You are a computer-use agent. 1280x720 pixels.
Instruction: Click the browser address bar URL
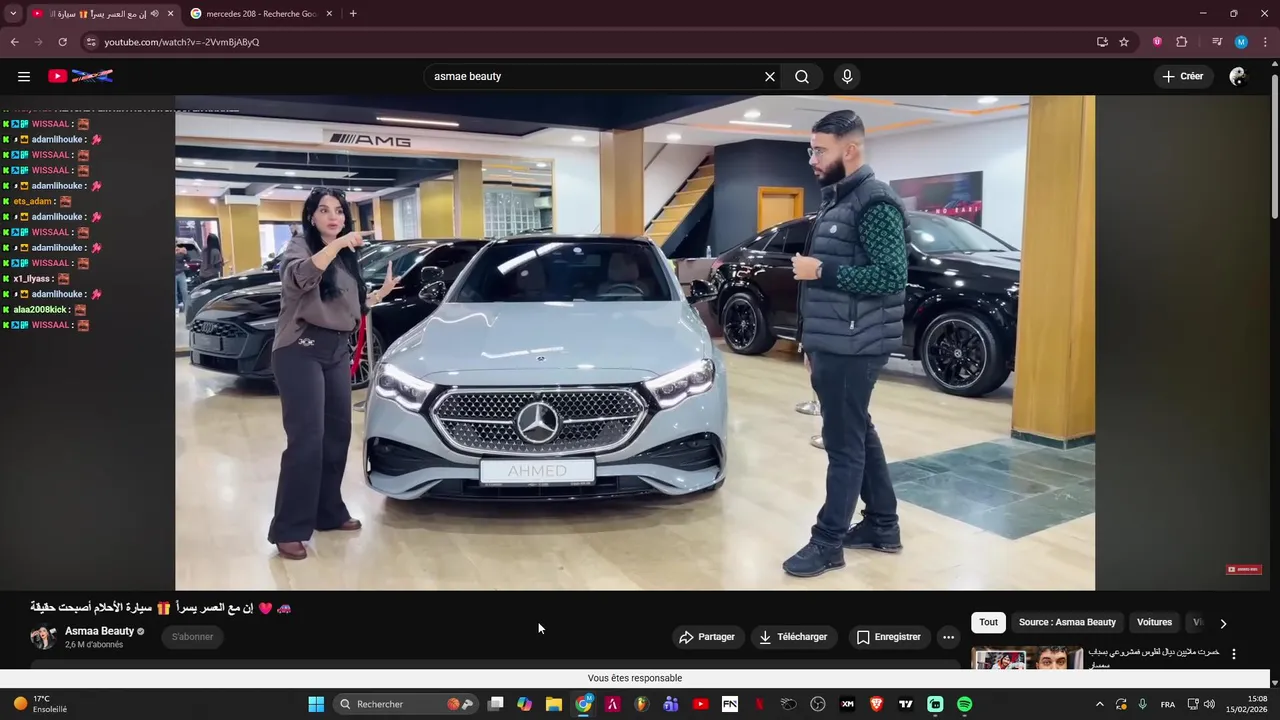coord(181,42)
